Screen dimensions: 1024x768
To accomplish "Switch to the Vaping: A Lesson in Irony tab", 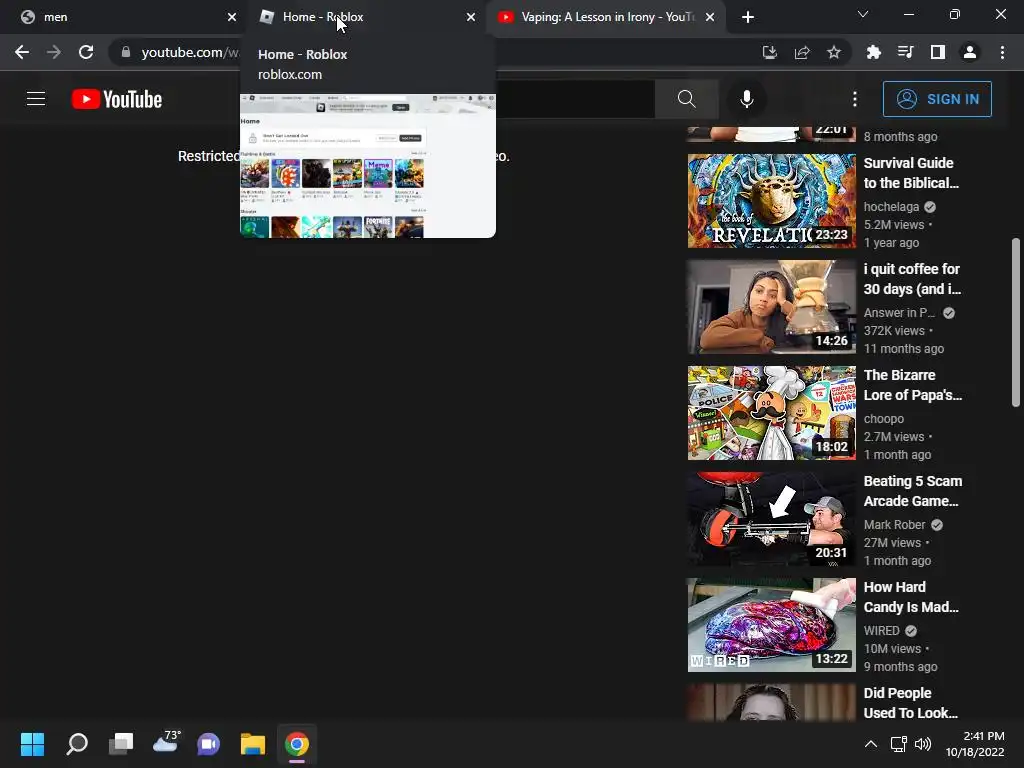I will [x=605, y=17].
